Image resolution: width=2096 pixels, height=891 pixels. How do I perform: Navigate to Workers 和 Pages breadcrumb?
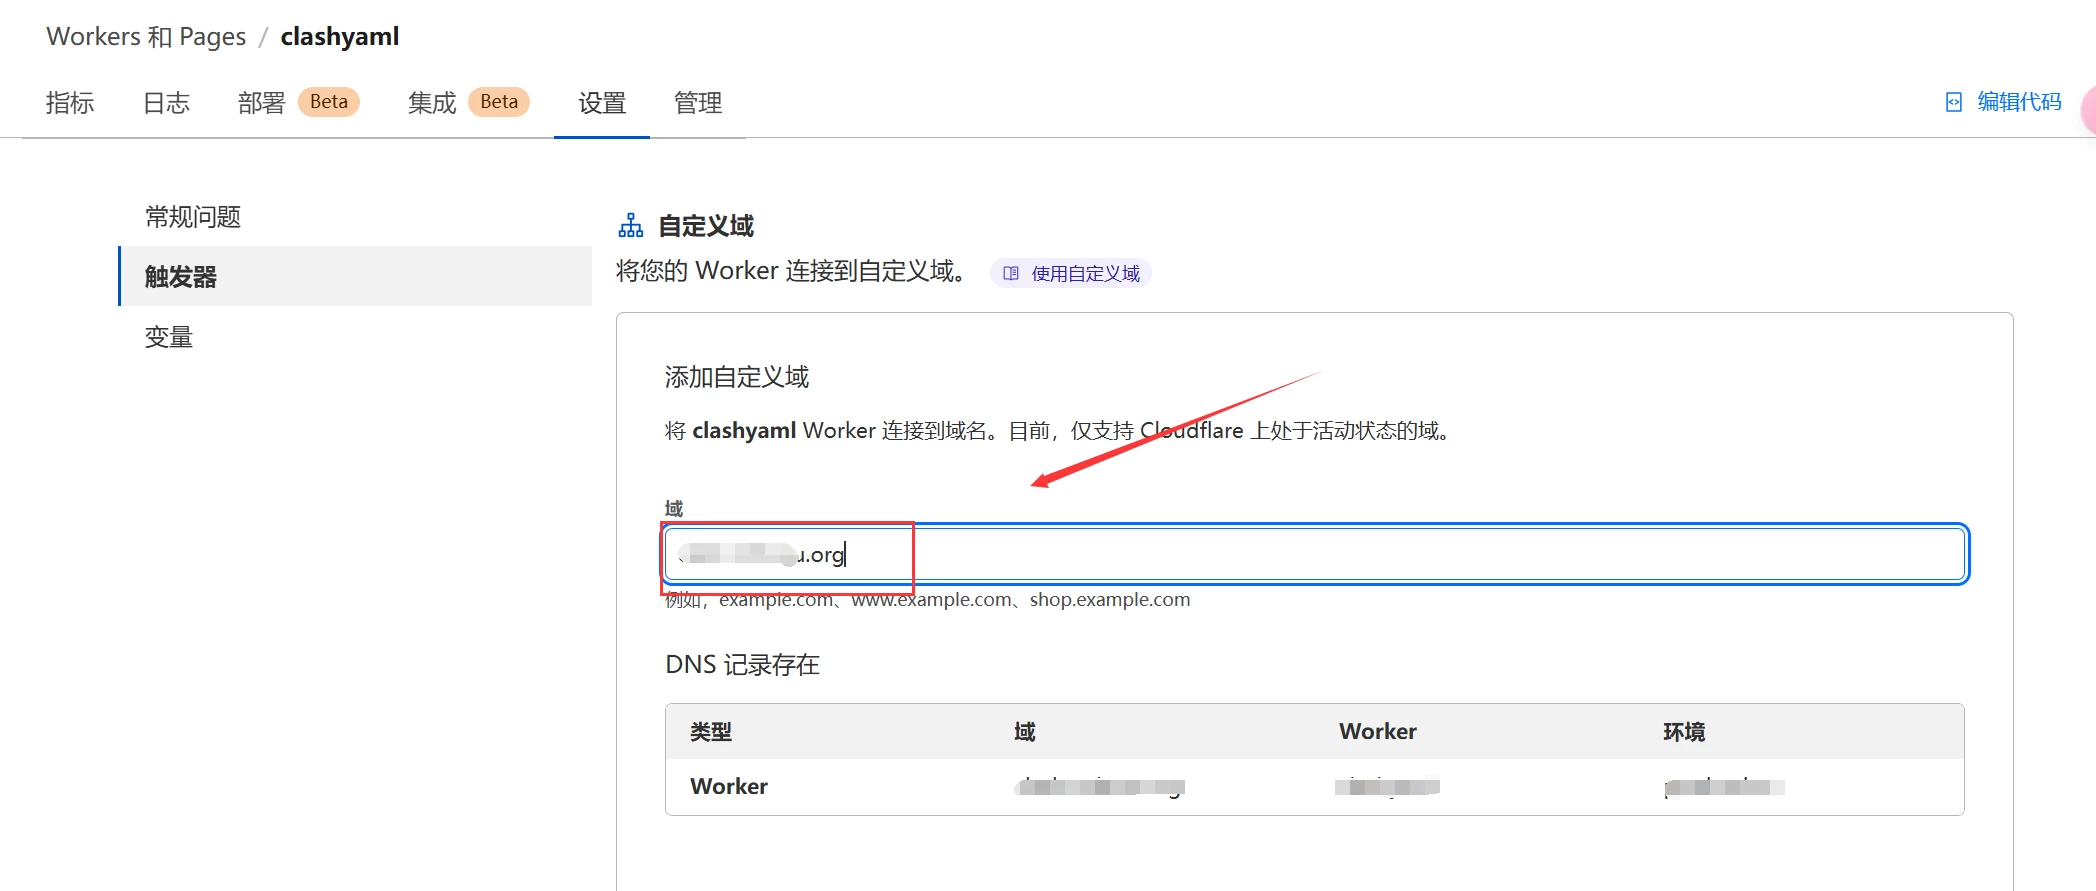tap(146, 37)
